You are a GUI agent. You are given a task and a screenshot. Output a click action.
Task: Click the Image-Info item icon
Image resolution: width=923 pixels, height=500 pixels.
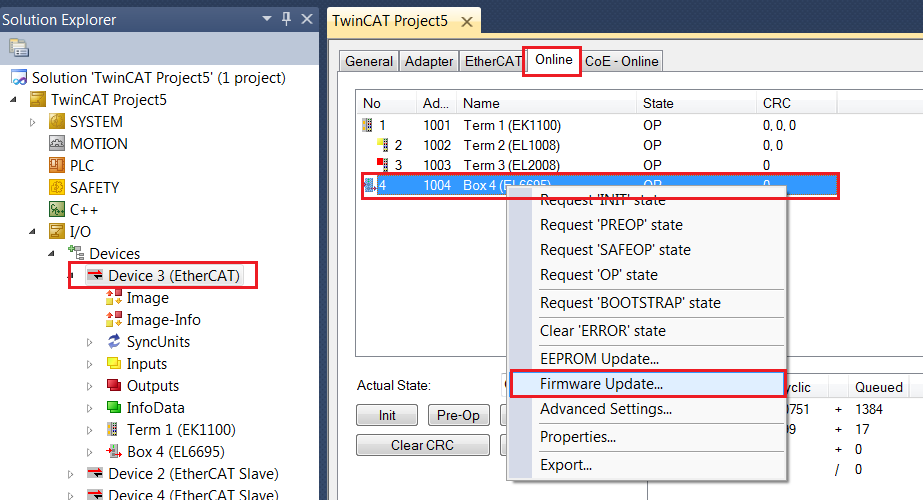(114, 320)
